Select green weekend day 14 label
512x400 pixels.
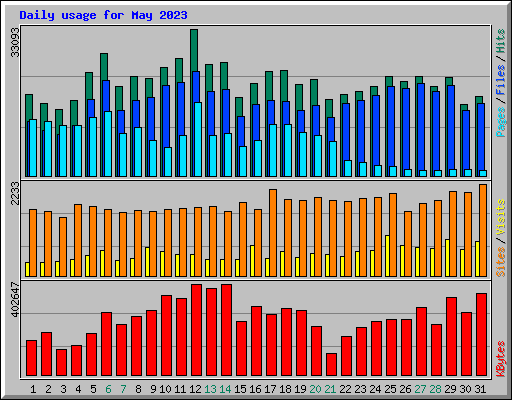point(225,389)
